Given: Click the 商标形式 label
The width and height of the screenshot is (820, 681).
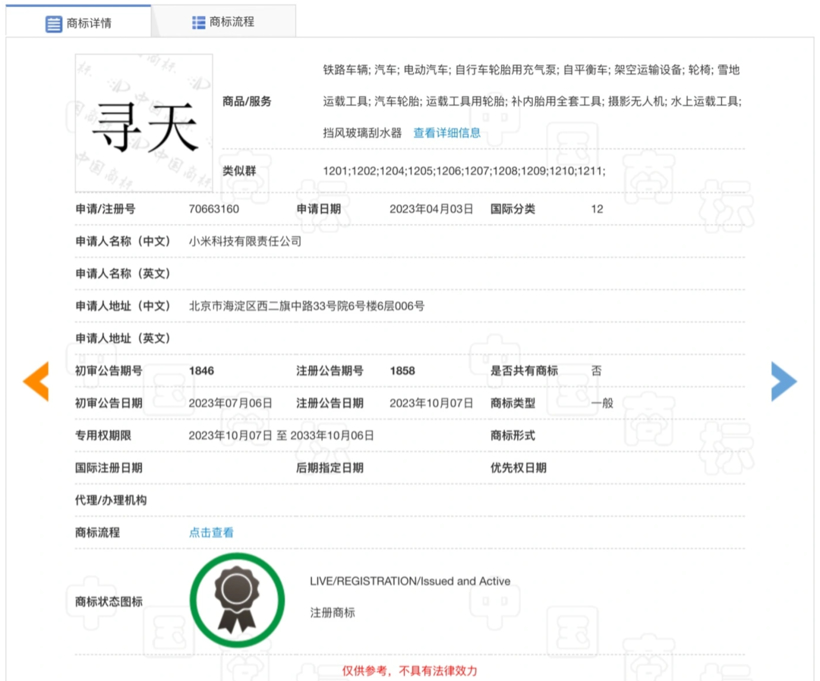Looking at the screenshot, I should pos(513,435).
